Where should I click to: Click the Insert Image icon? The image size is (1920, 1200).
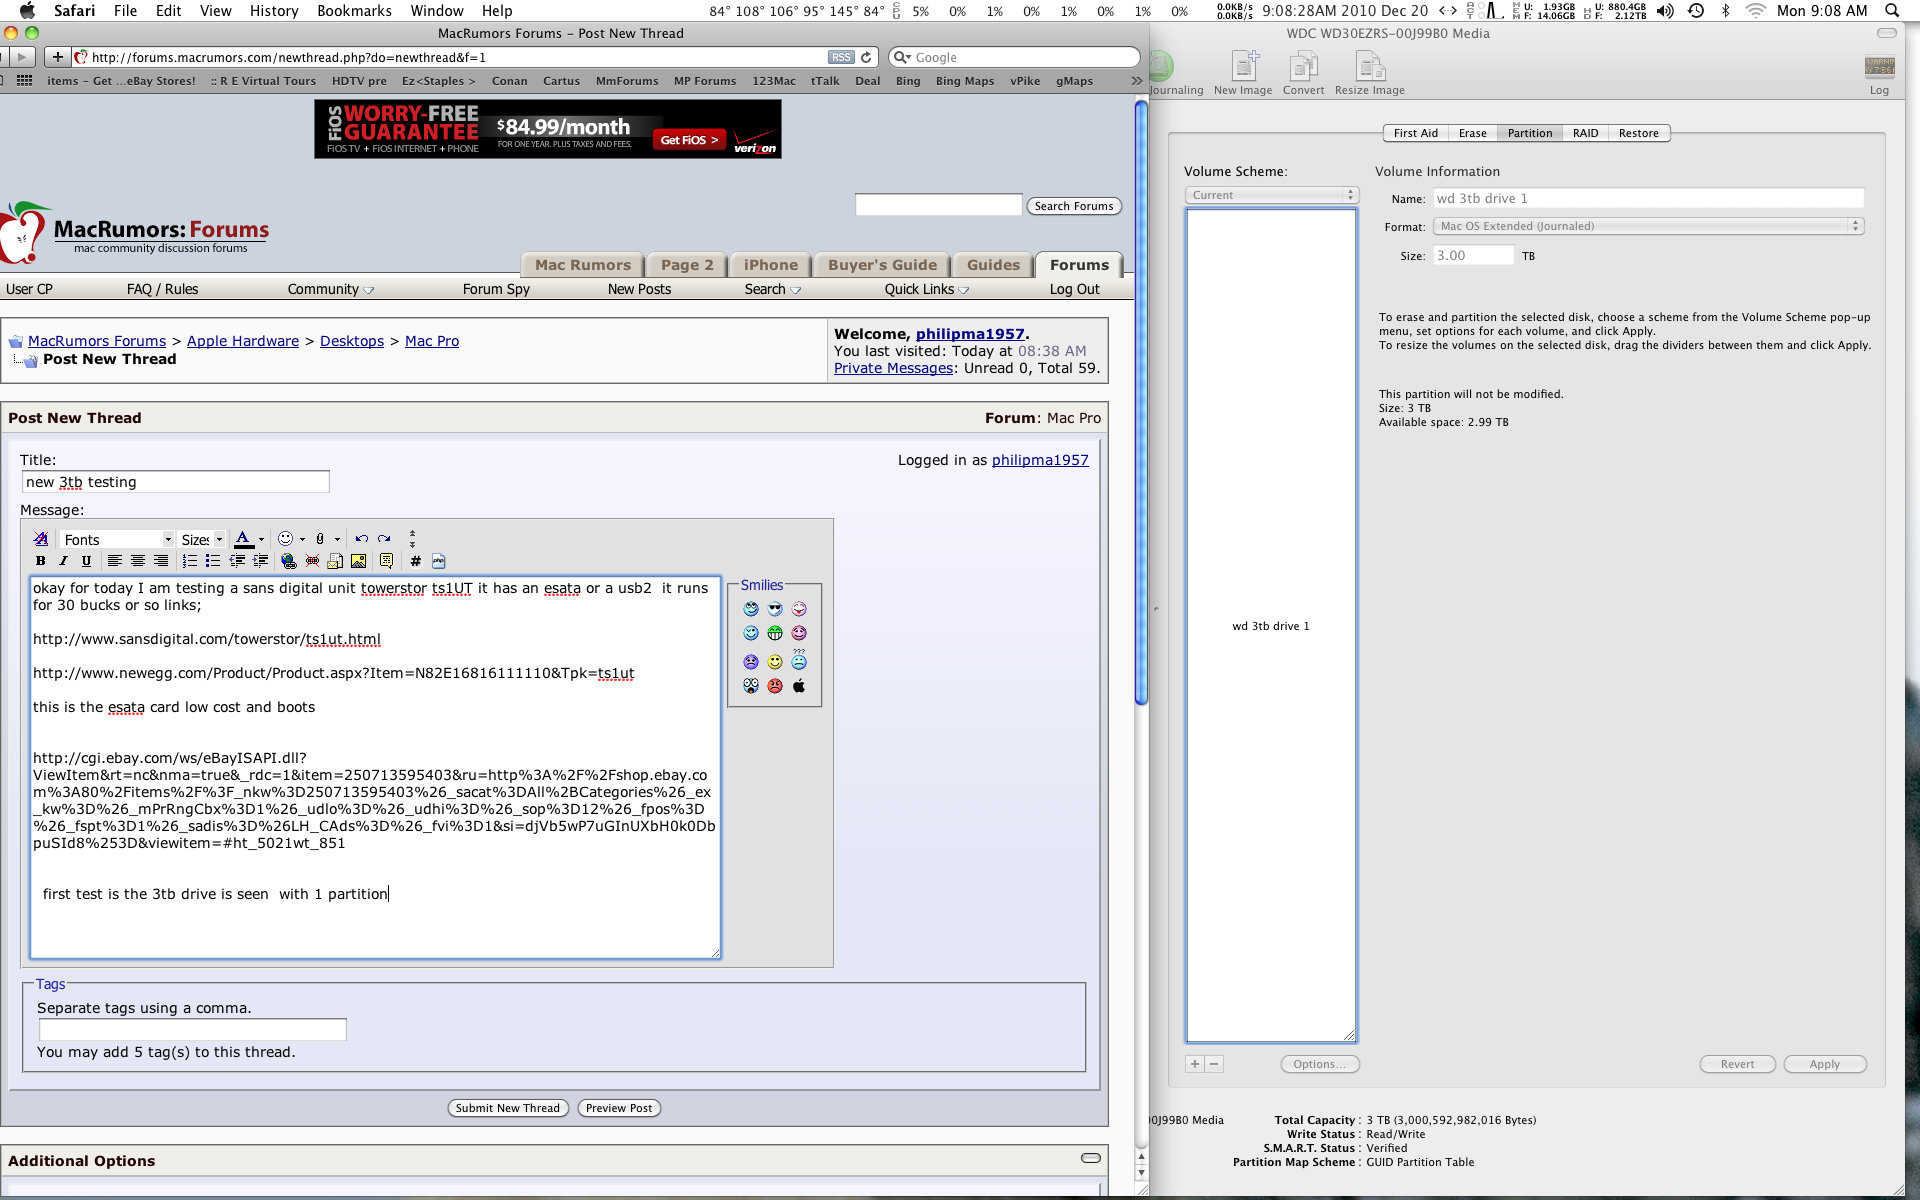pos(358,561)
